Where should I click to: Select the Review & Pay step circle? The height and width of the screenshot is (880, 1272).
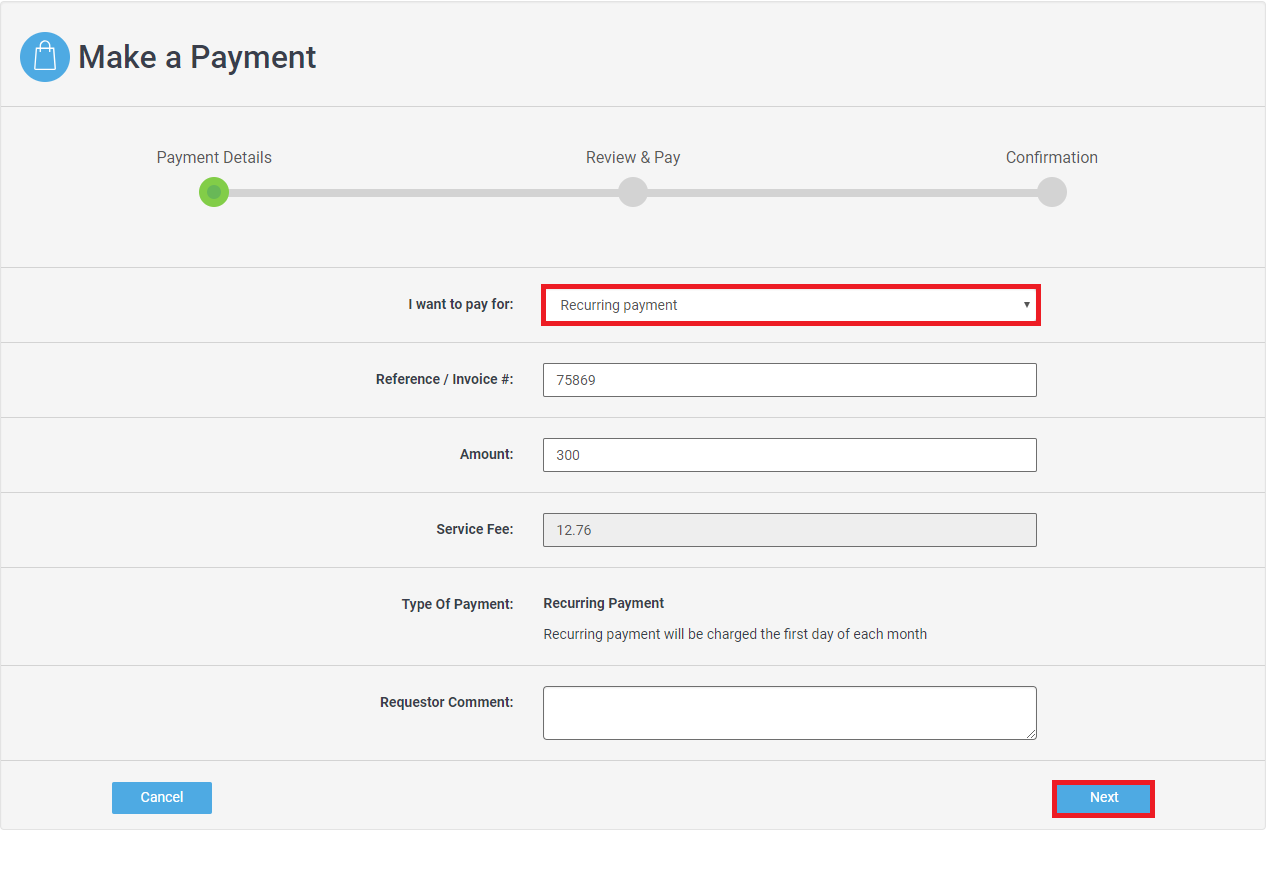point(633,192)
